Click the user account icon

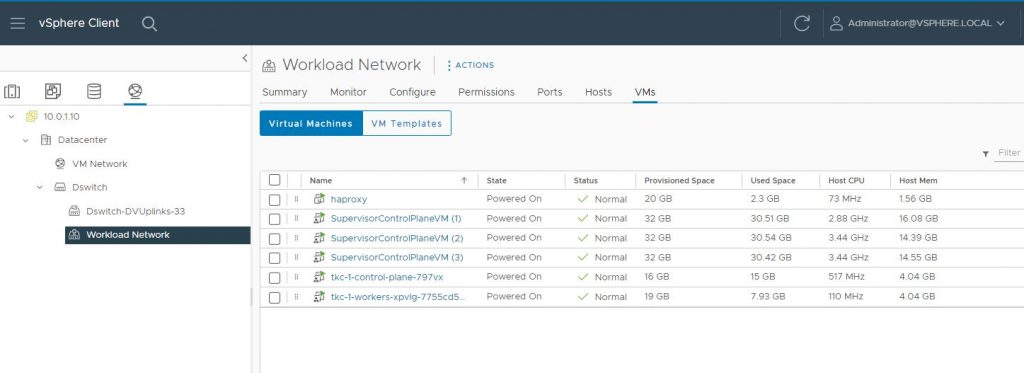[836, 24]
